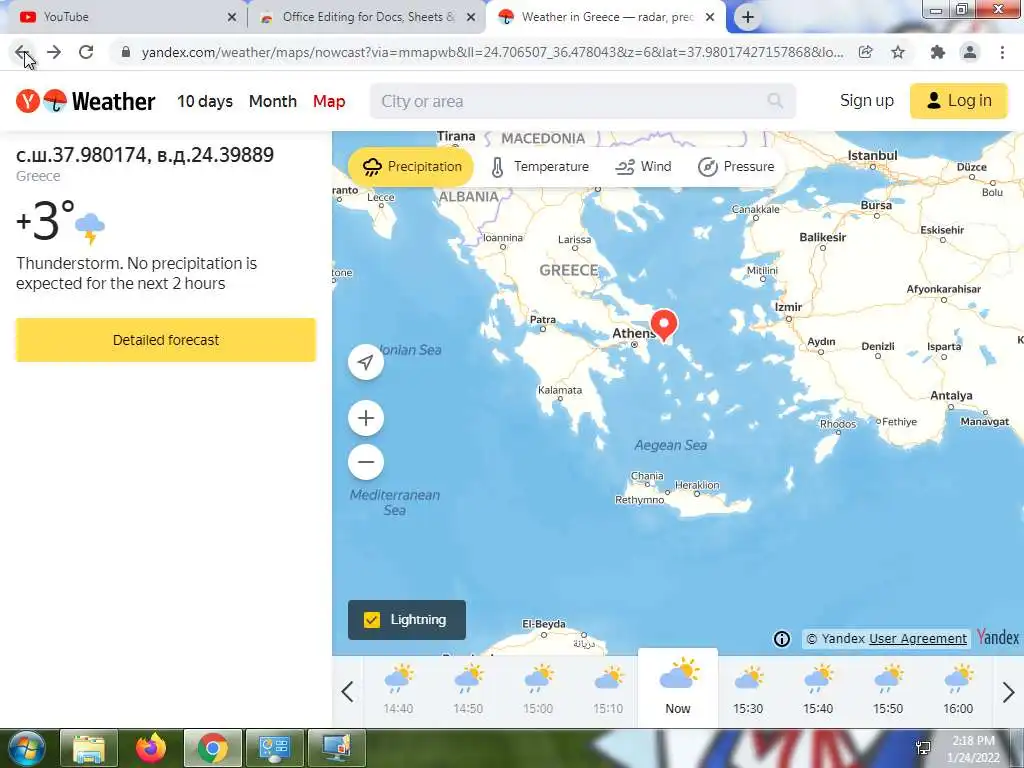Select the 15:40 timeline slot

point(818,690)
